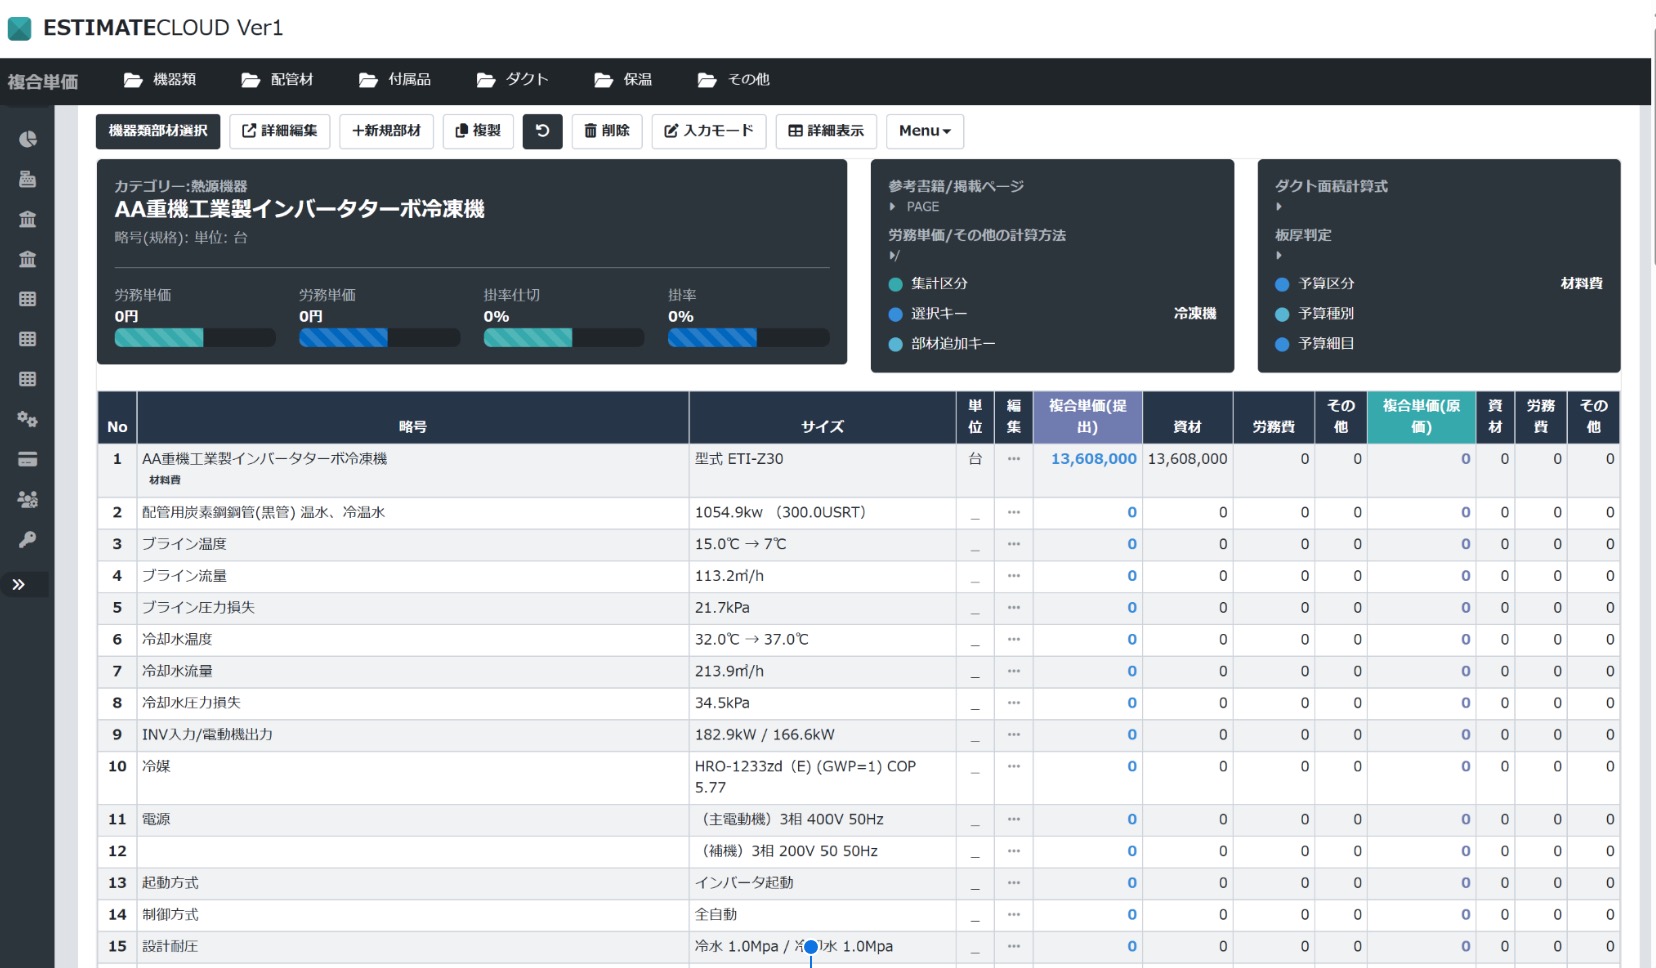The image size is (1656, 968).
Task: Open edit dots for row 2 配管用炭素鋼鋼管
Action: (1014, 512)
